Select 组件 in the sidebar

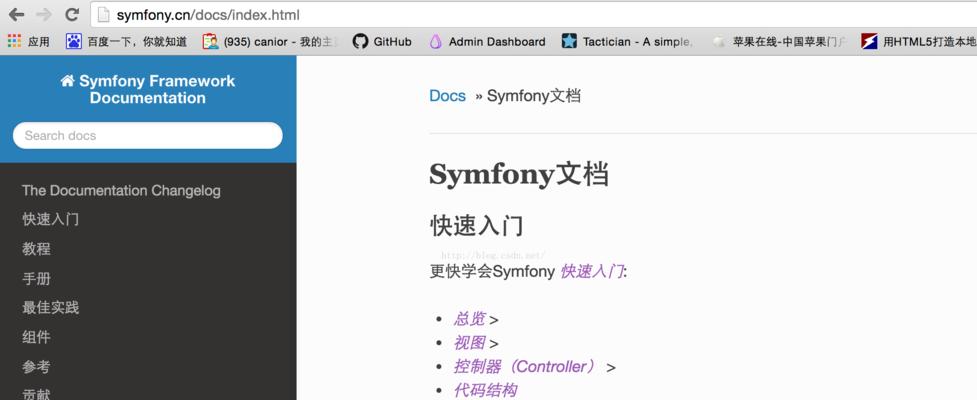pos(36,337)
